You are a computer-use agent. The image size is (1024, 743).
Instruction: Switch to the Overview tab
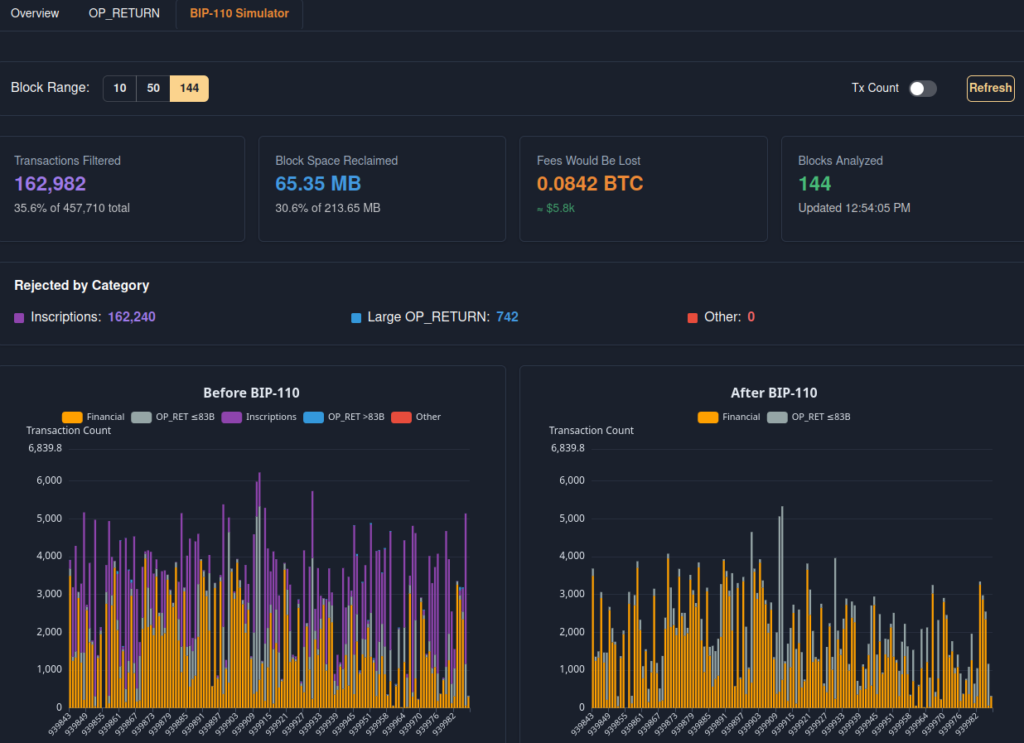pos(35,14)
